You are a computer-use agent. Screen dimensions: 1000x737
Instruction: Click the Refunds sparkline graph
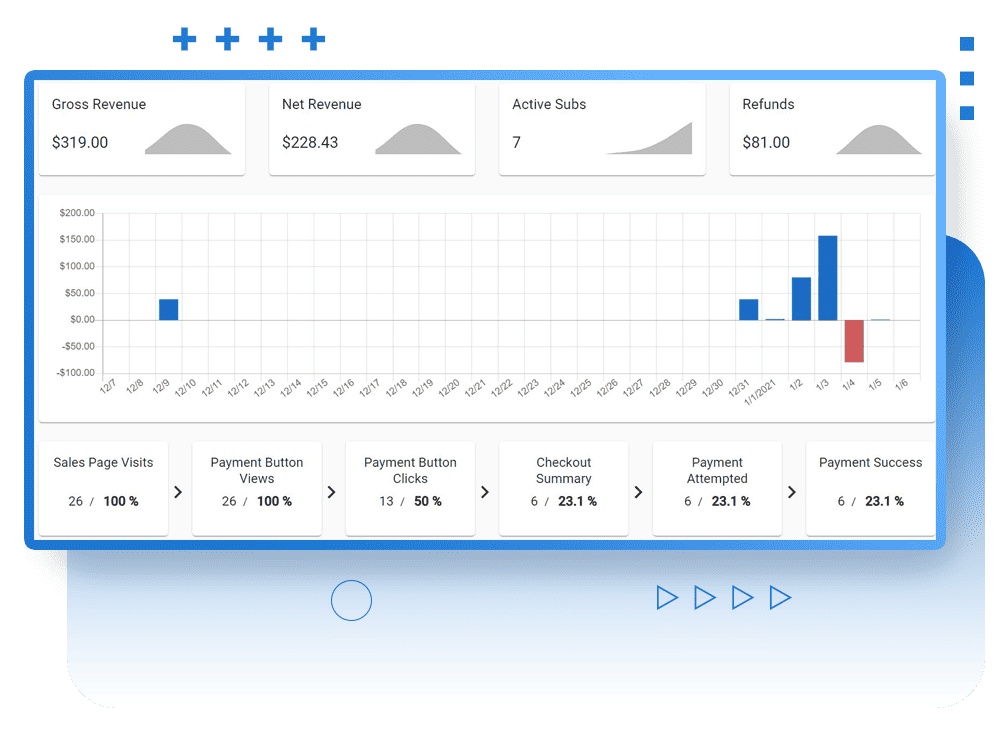[x=878, y=141]
